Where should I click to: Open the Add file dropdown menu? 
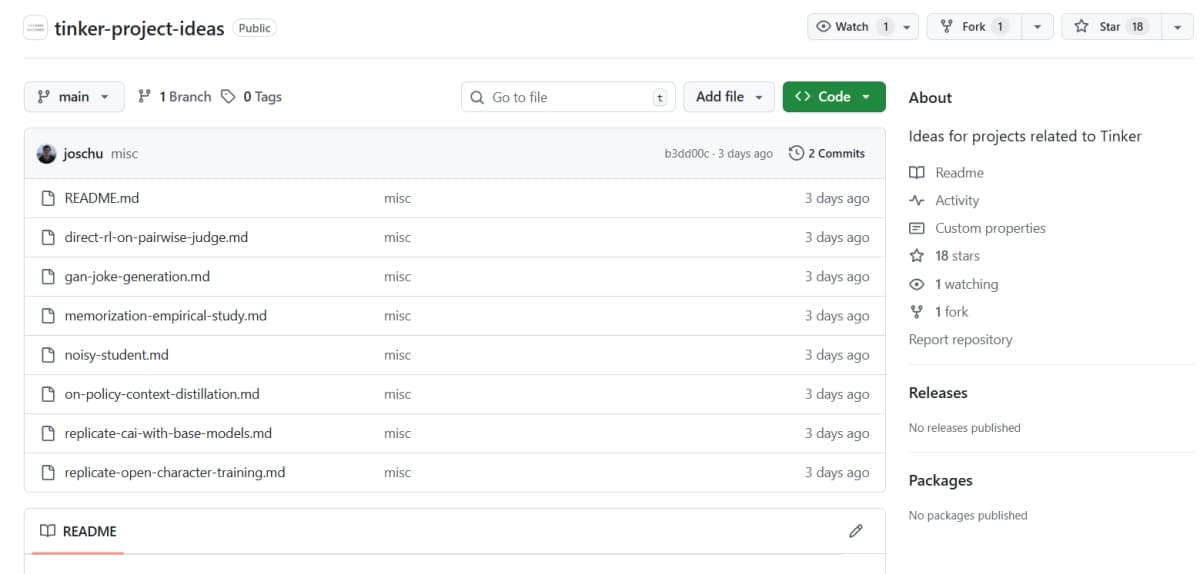click(729, 97)
